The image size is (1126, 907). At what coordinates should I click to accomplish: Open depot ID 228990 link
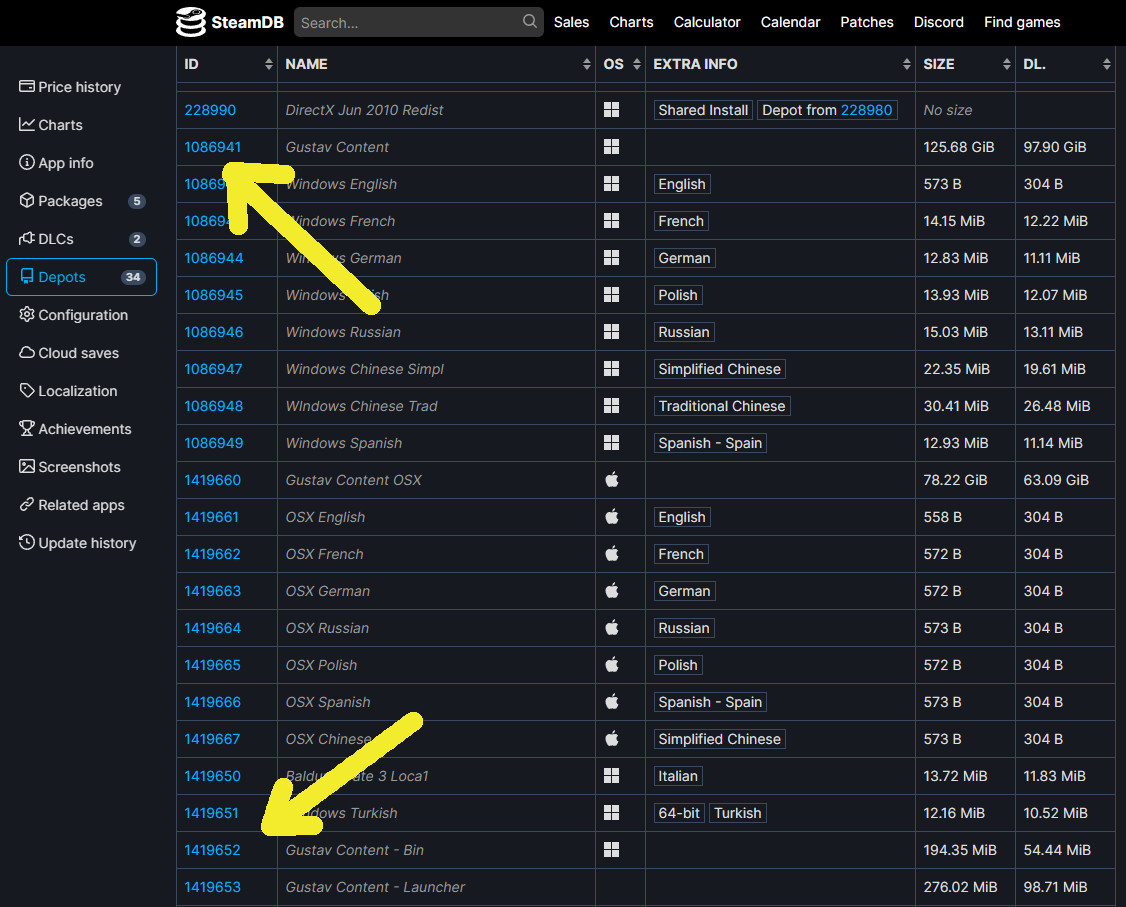click(210, 110)
